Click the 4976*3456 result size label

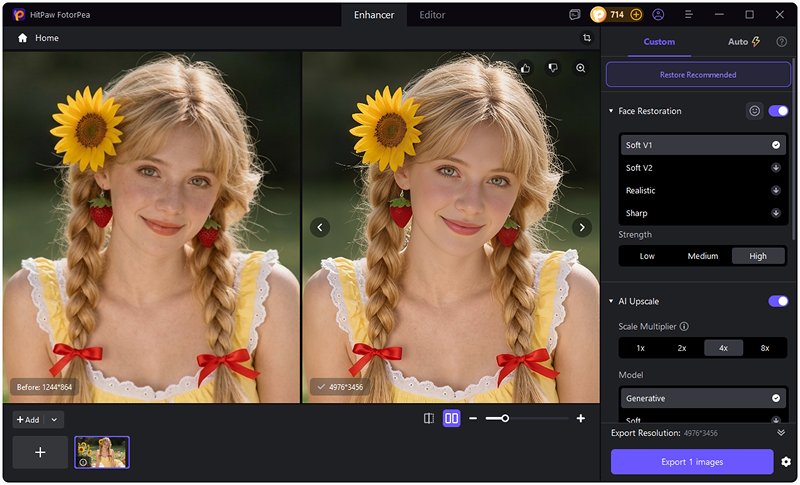click(x=340, y=388)
